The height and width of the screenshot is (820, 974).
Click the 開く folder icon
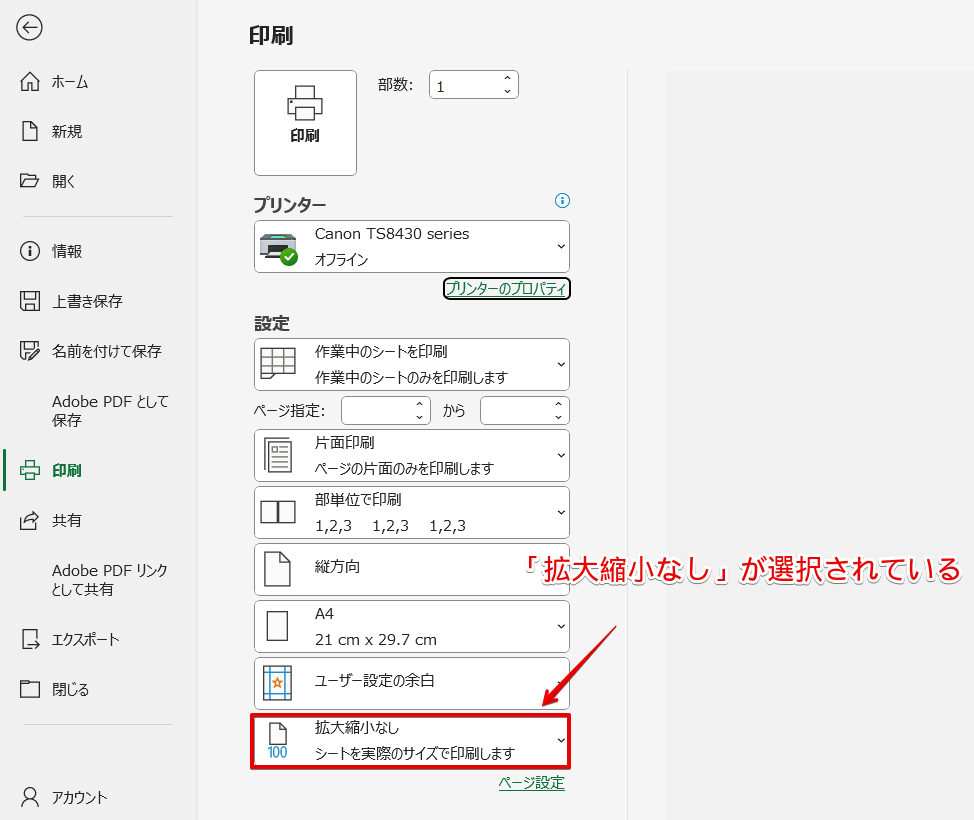(30, 180)
